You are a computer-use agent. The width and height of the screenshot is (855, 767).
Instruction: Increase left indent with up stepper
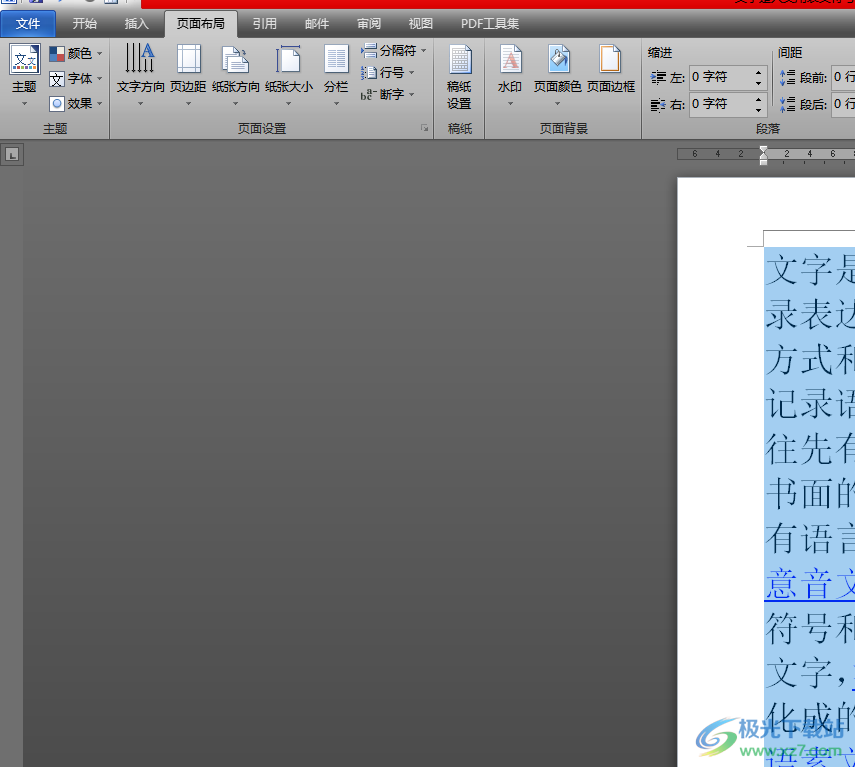pyautogui.click(x=758, y=72)
